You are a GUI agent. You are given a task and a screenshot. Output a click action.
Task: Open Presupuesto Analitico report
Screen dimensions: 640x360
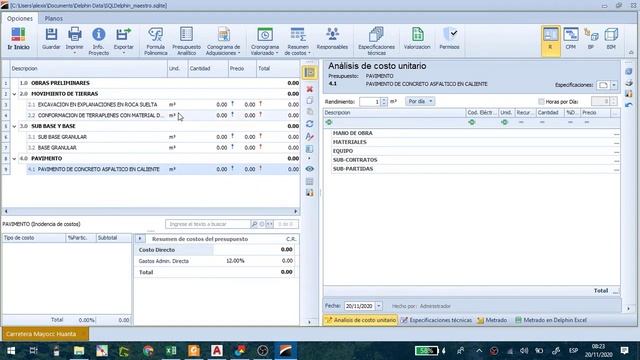(186, 41)
